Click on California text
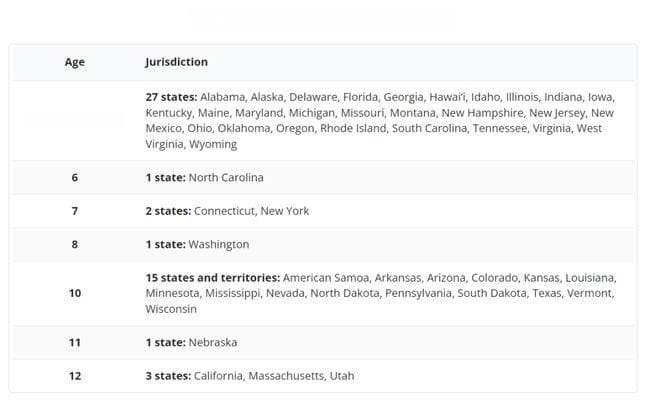 click(218, 376)
